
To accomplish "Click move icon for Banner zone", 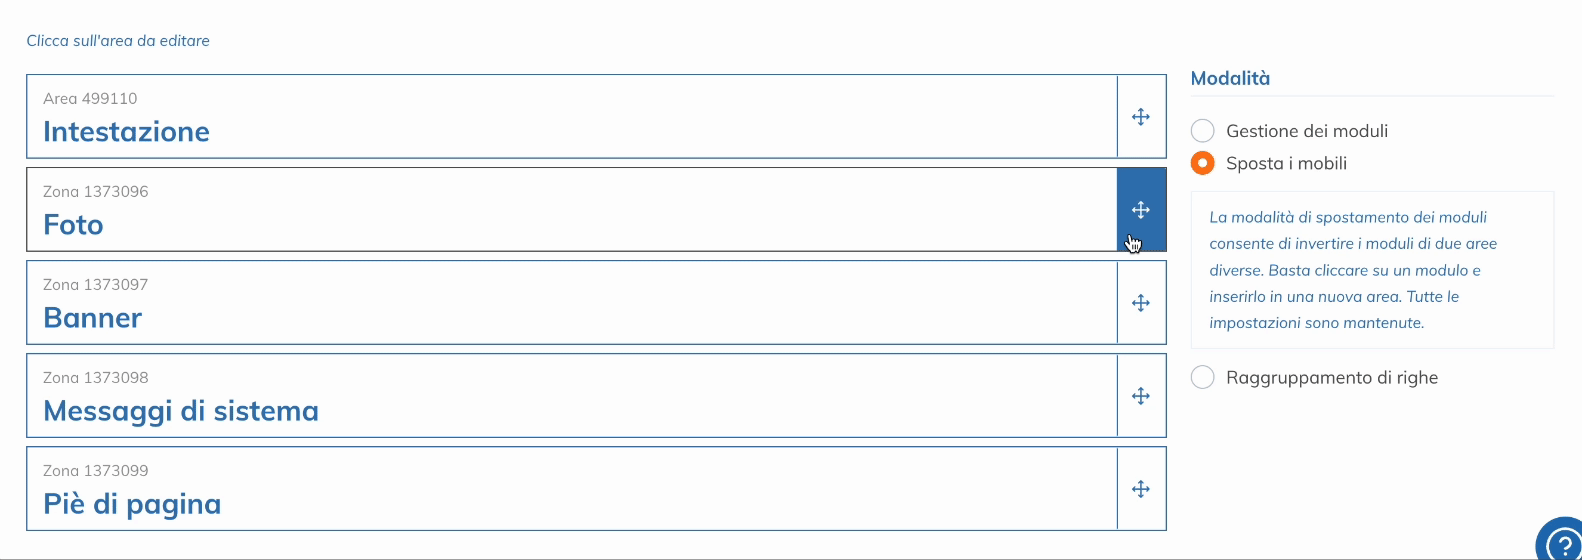I will (x=1141, y=303).
